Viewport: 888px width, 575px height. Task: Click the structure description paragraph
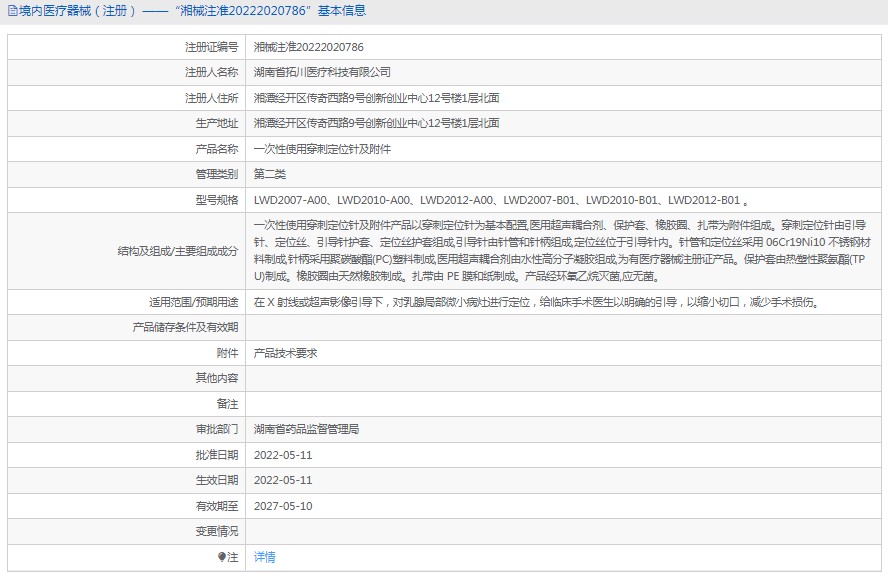562,251
